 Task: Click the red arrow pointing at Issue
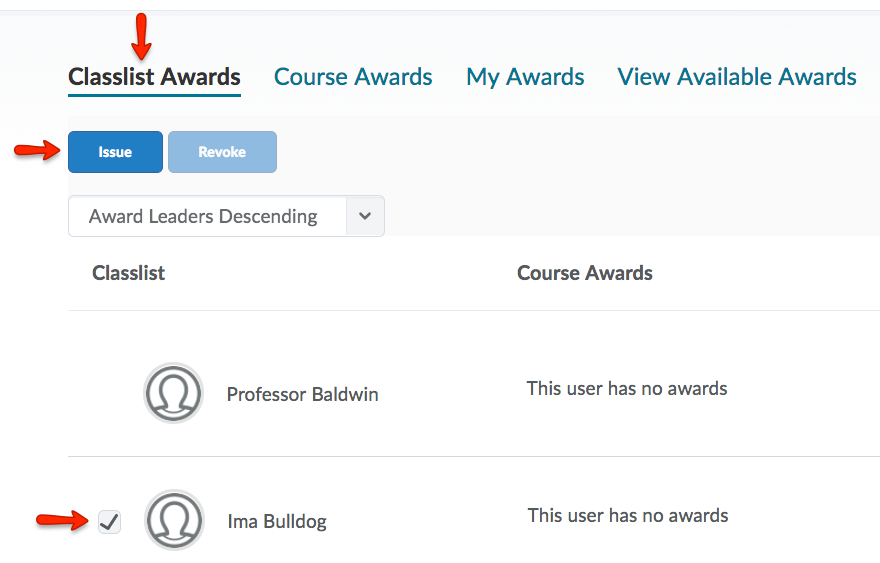point(37,151)
